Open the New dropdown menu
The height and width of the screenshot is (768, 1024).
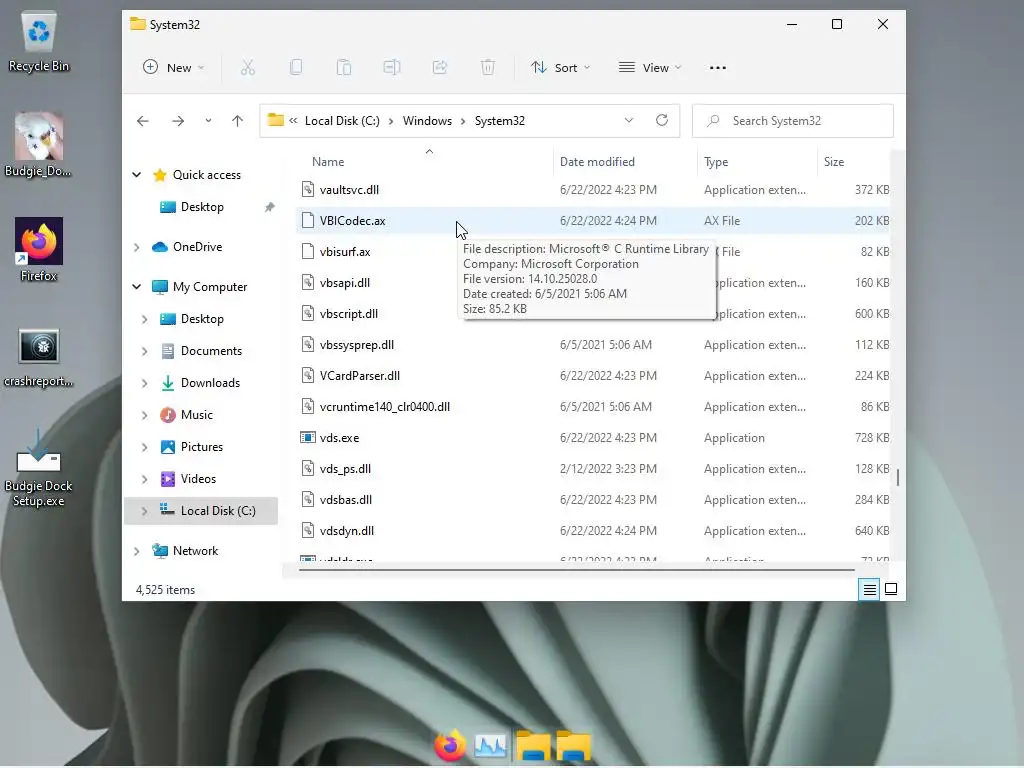click(174, 68)
